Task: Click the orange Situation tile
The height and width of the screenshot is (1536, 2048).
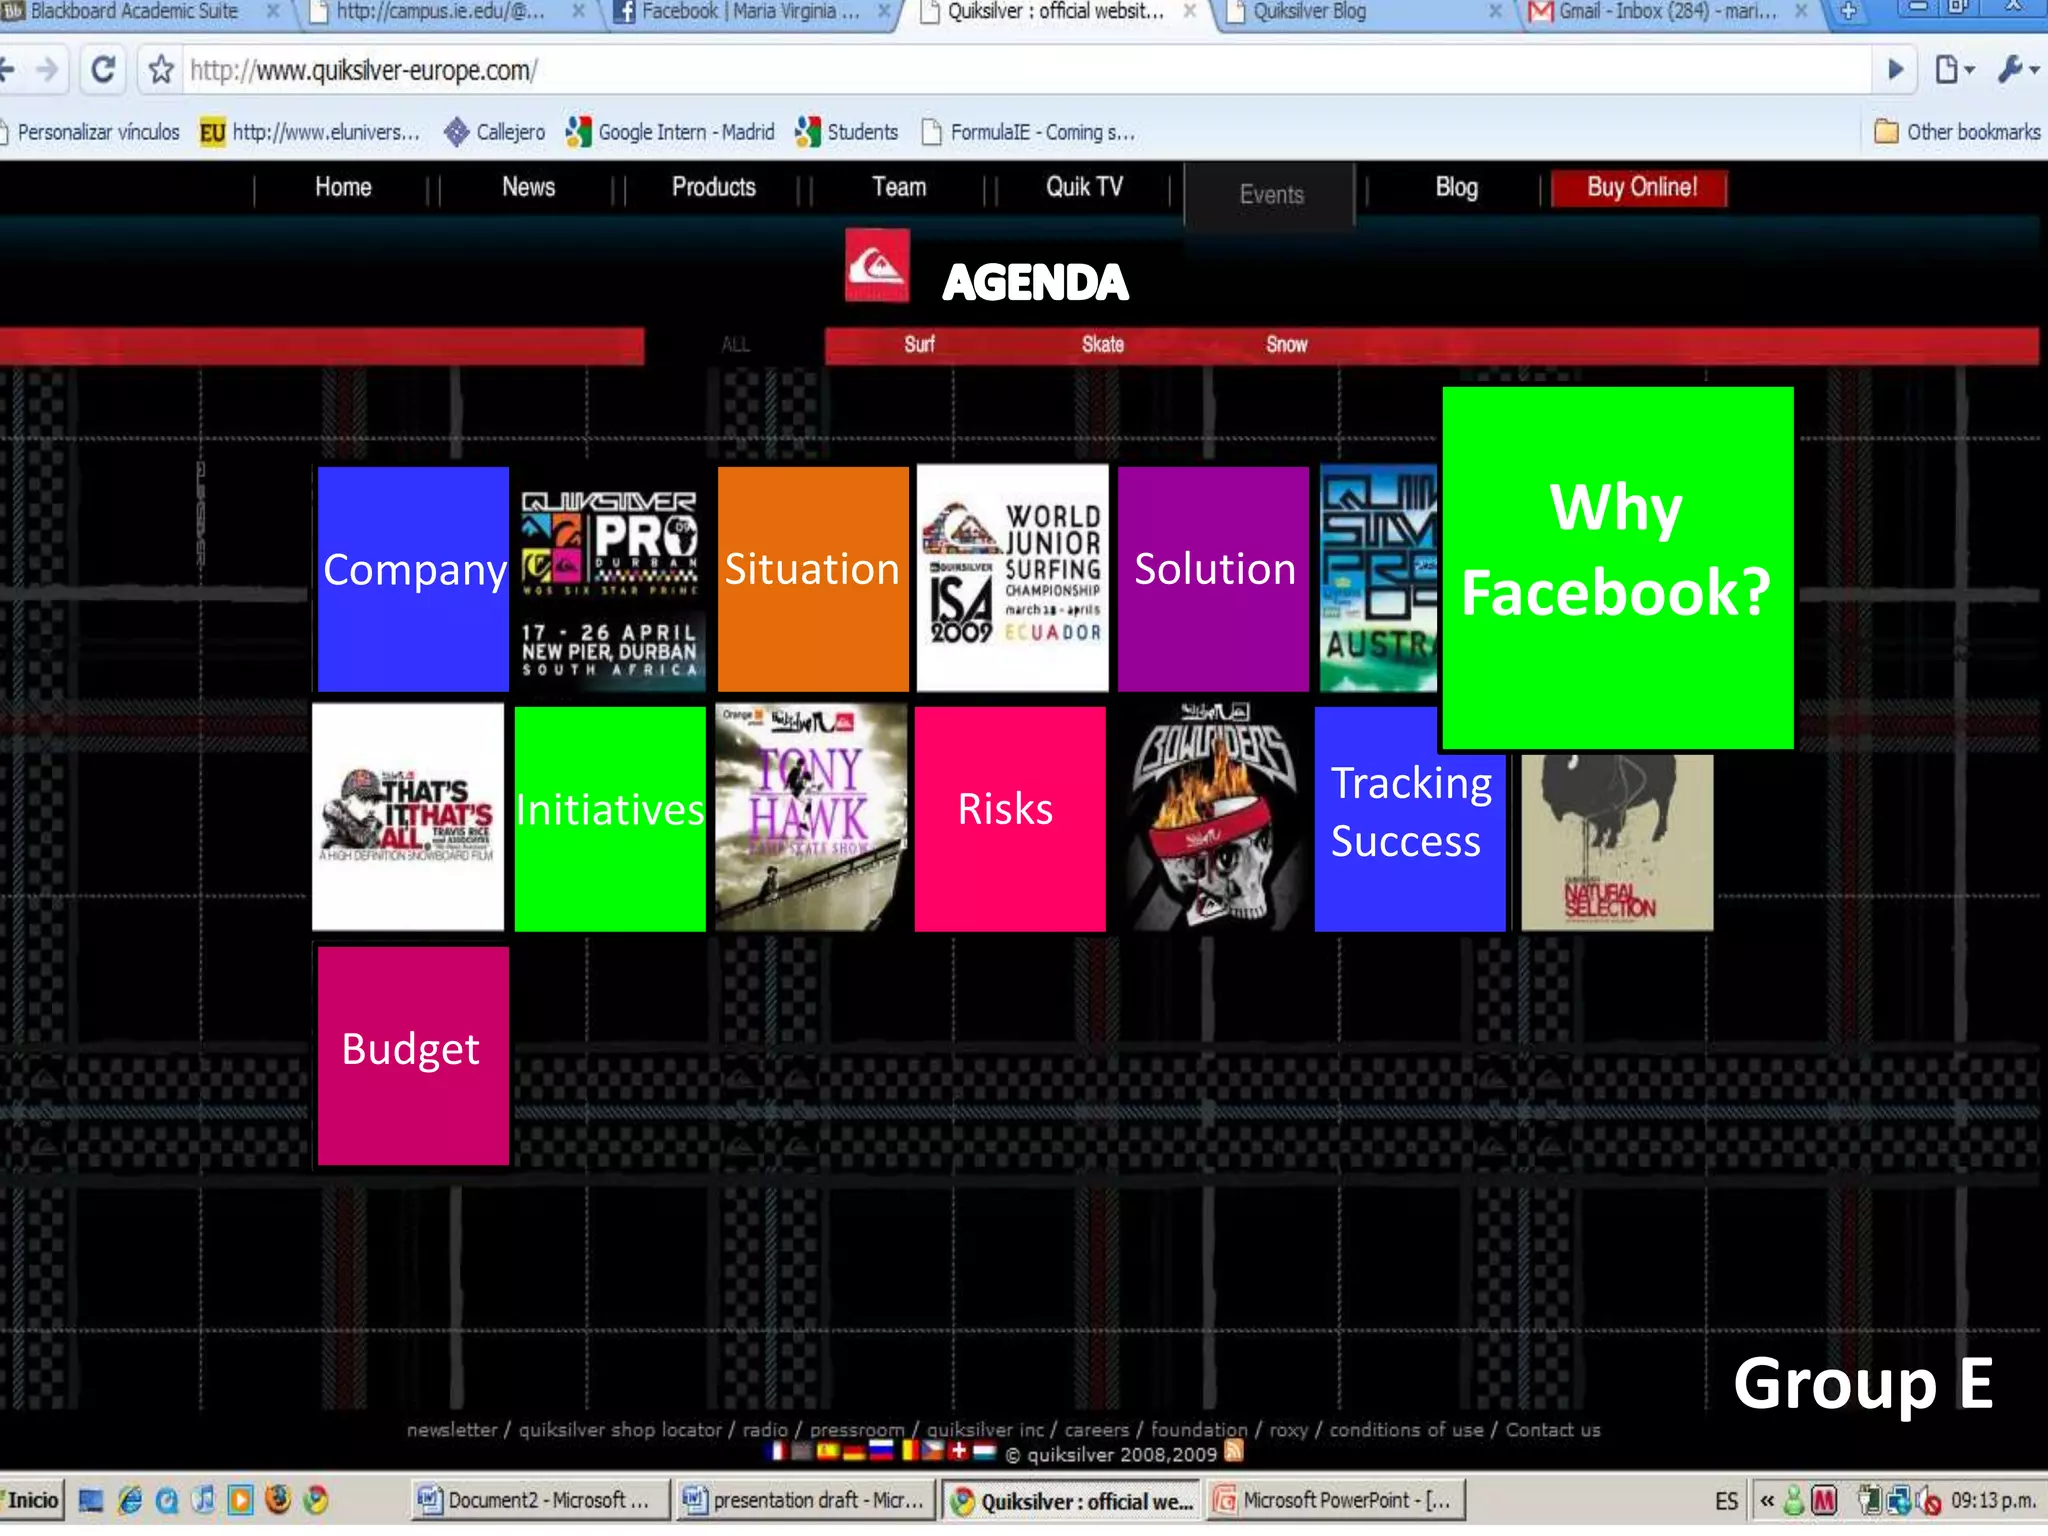Action: point(812,578)
